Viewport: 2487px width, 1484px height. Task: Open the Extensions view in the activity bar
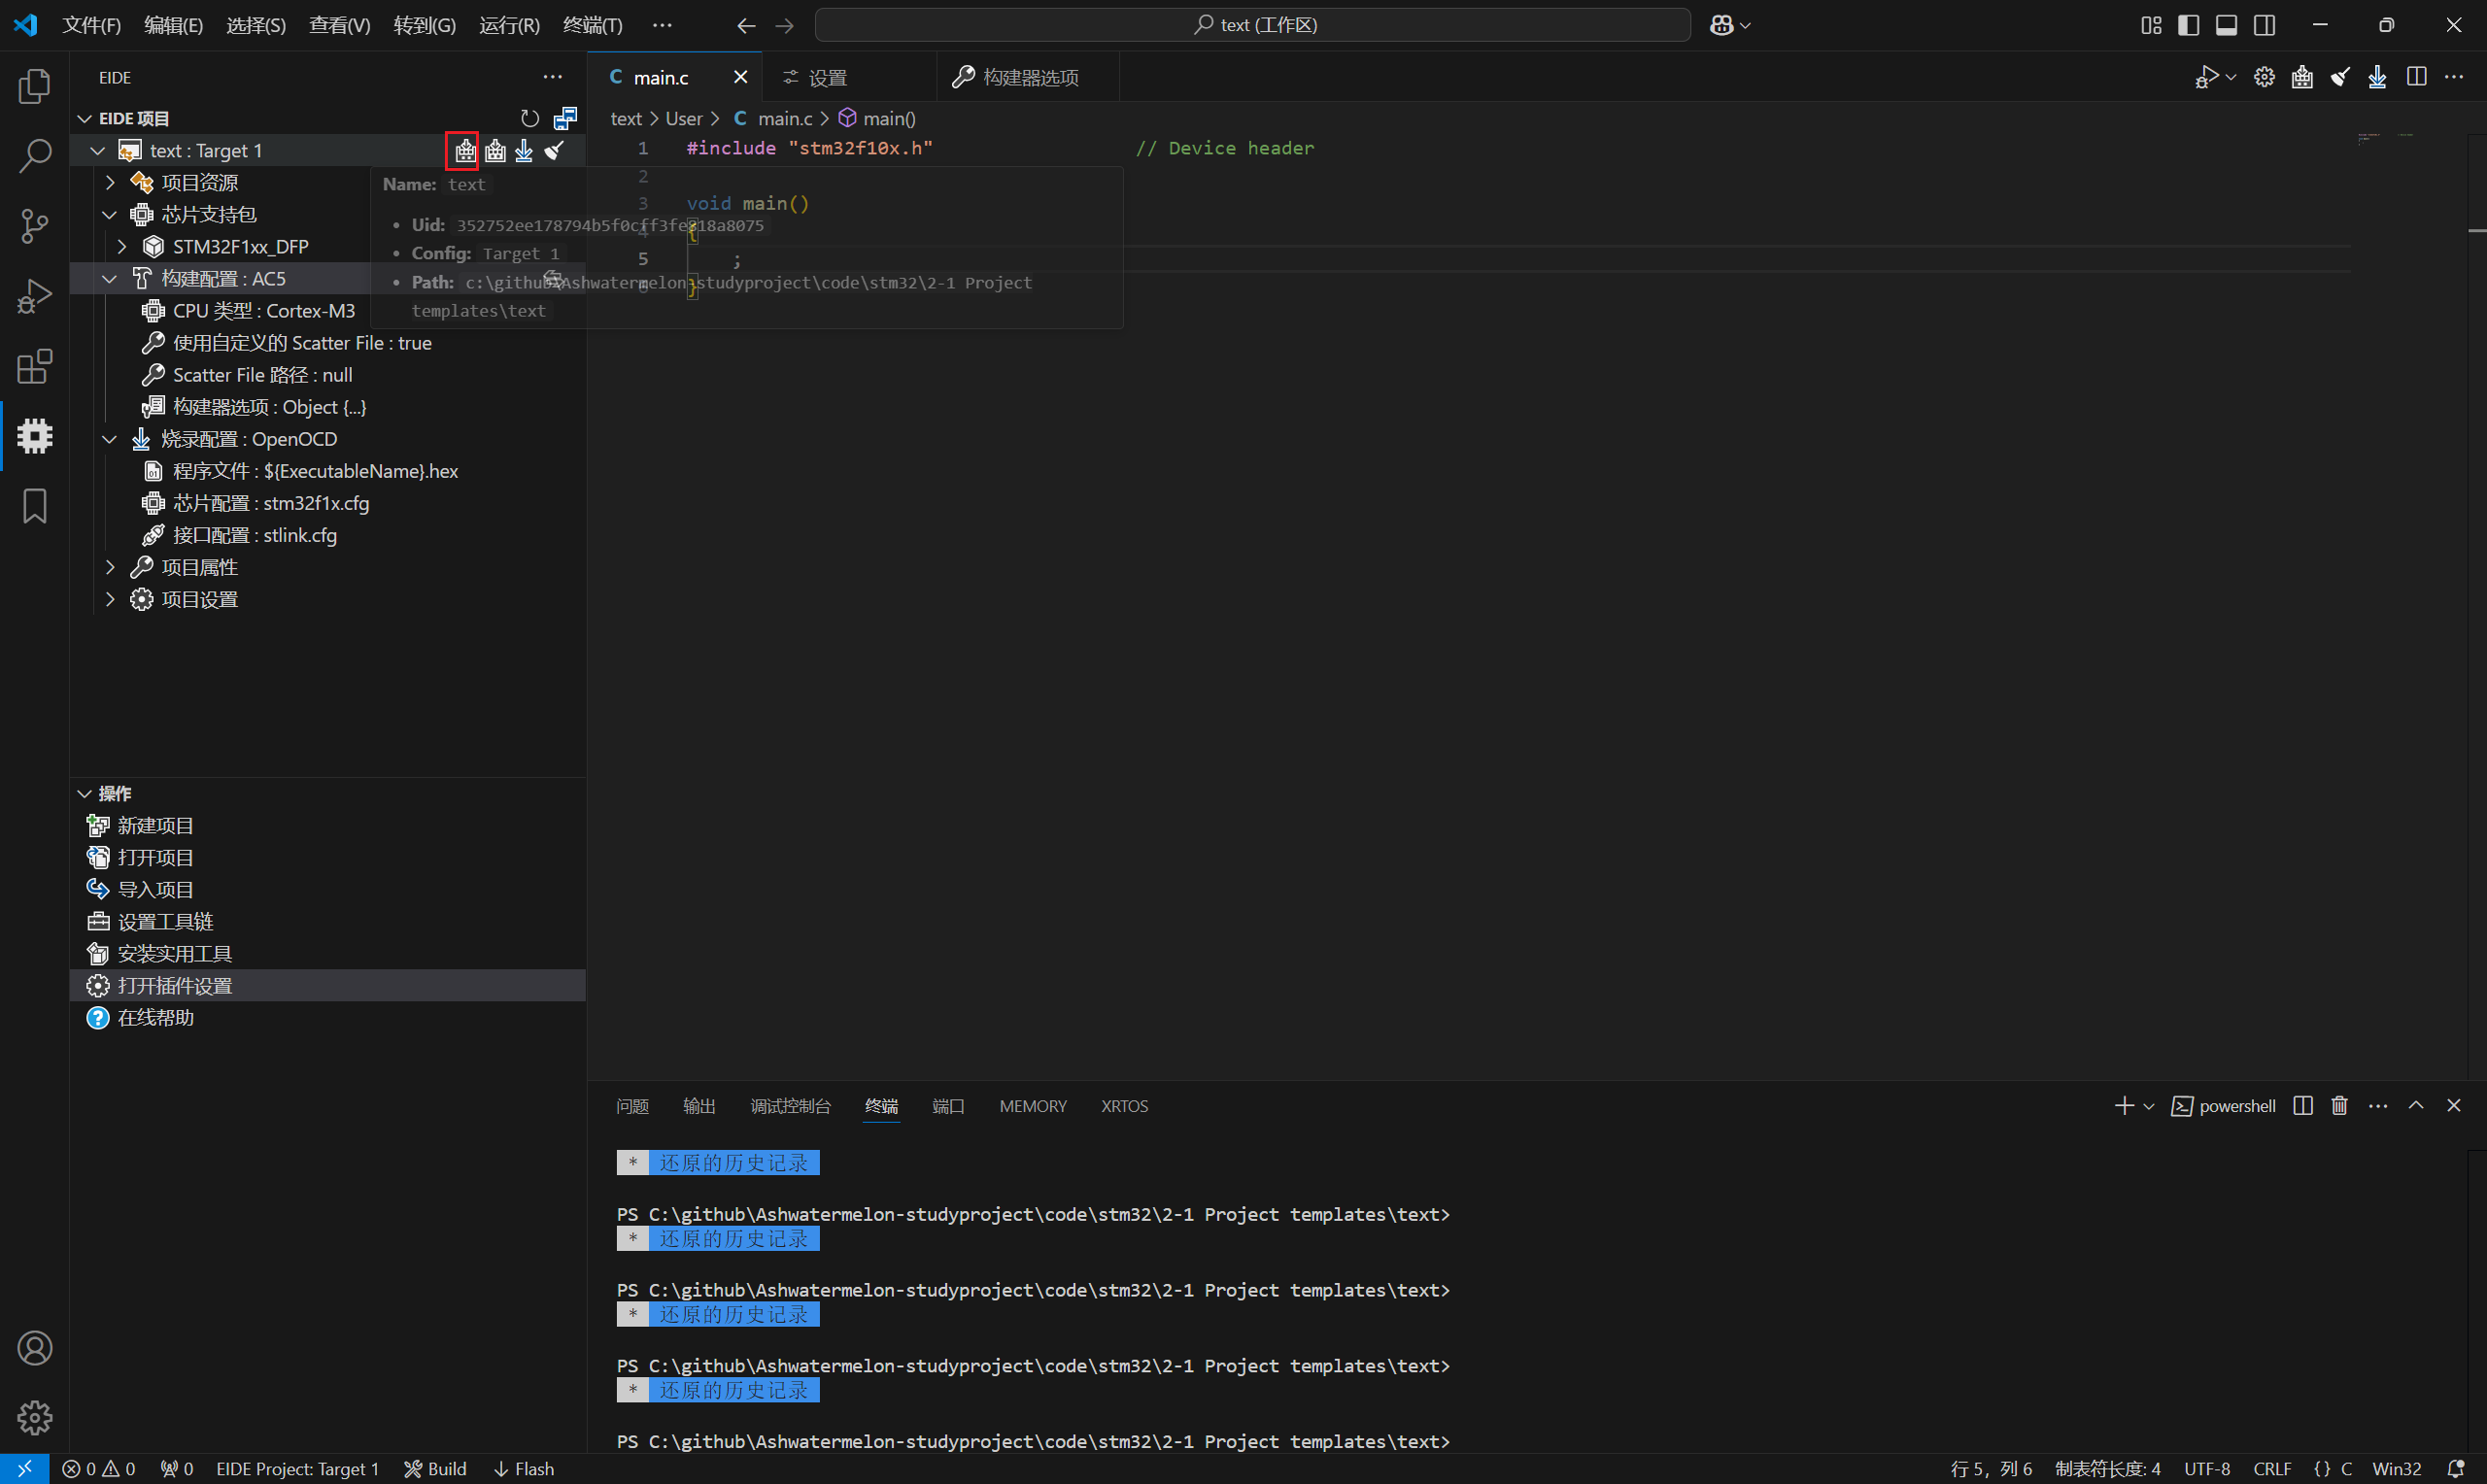pyautogui.click(x=35, y=367)
